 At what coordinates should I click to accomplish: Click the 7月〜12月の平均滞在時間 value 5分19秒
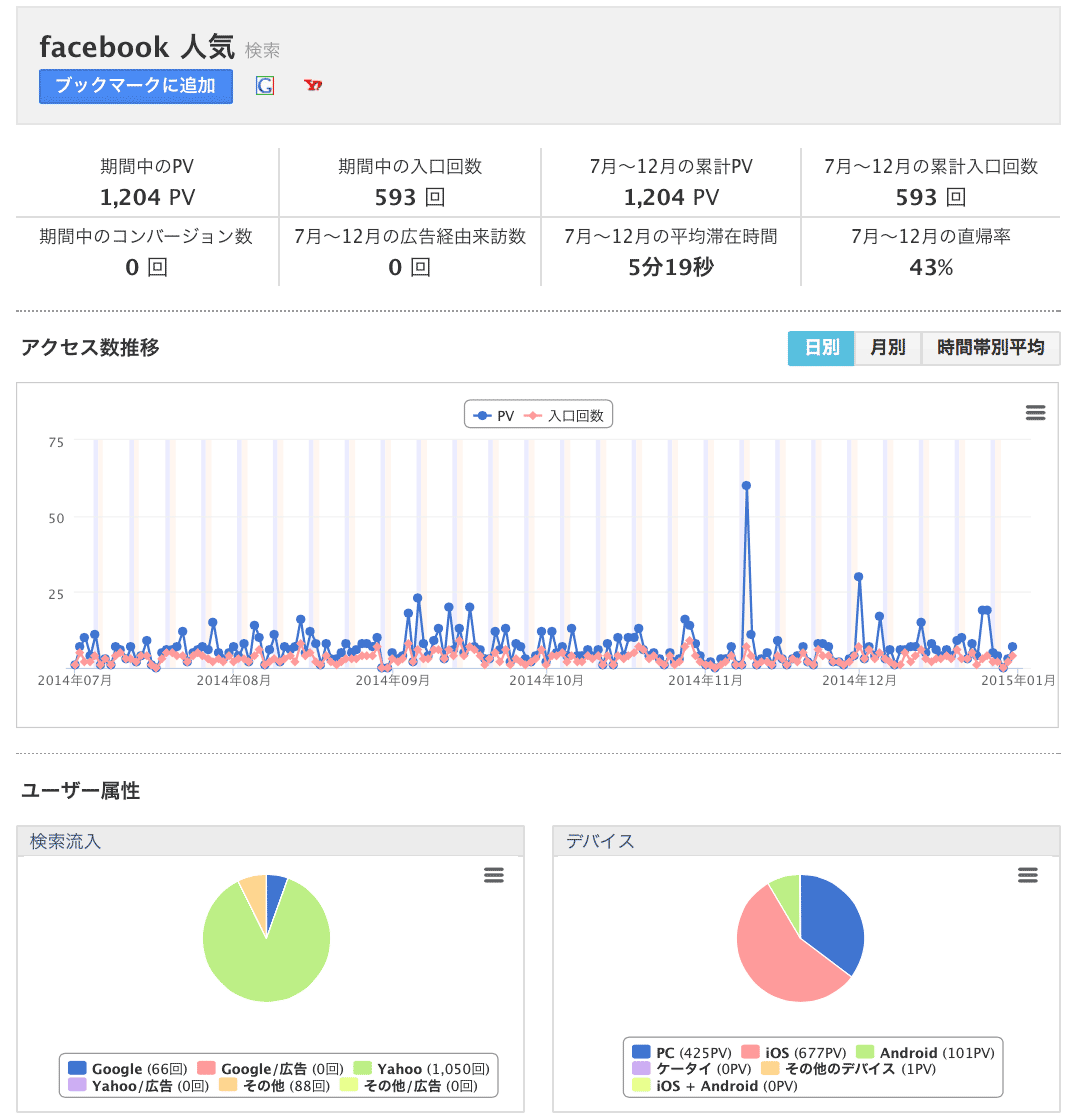pos(671,267)
